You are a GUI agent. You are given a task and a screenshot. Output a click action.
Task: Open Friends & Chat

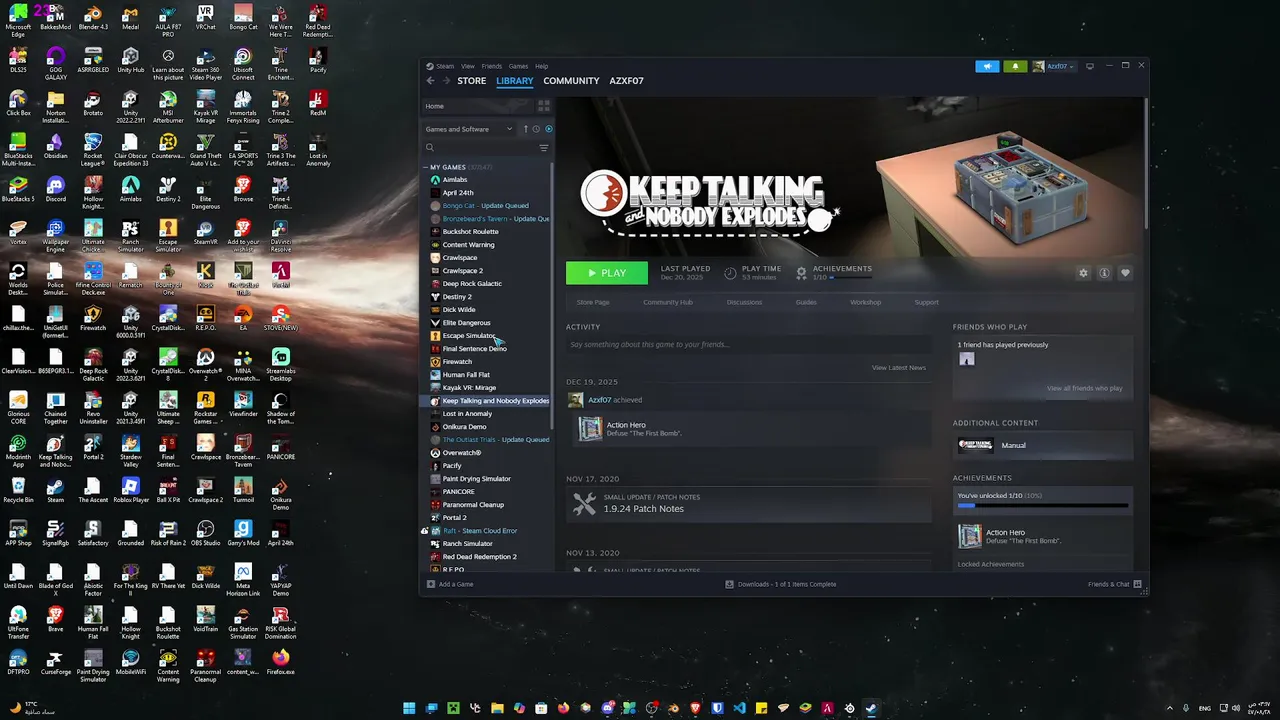[1114, 584]
